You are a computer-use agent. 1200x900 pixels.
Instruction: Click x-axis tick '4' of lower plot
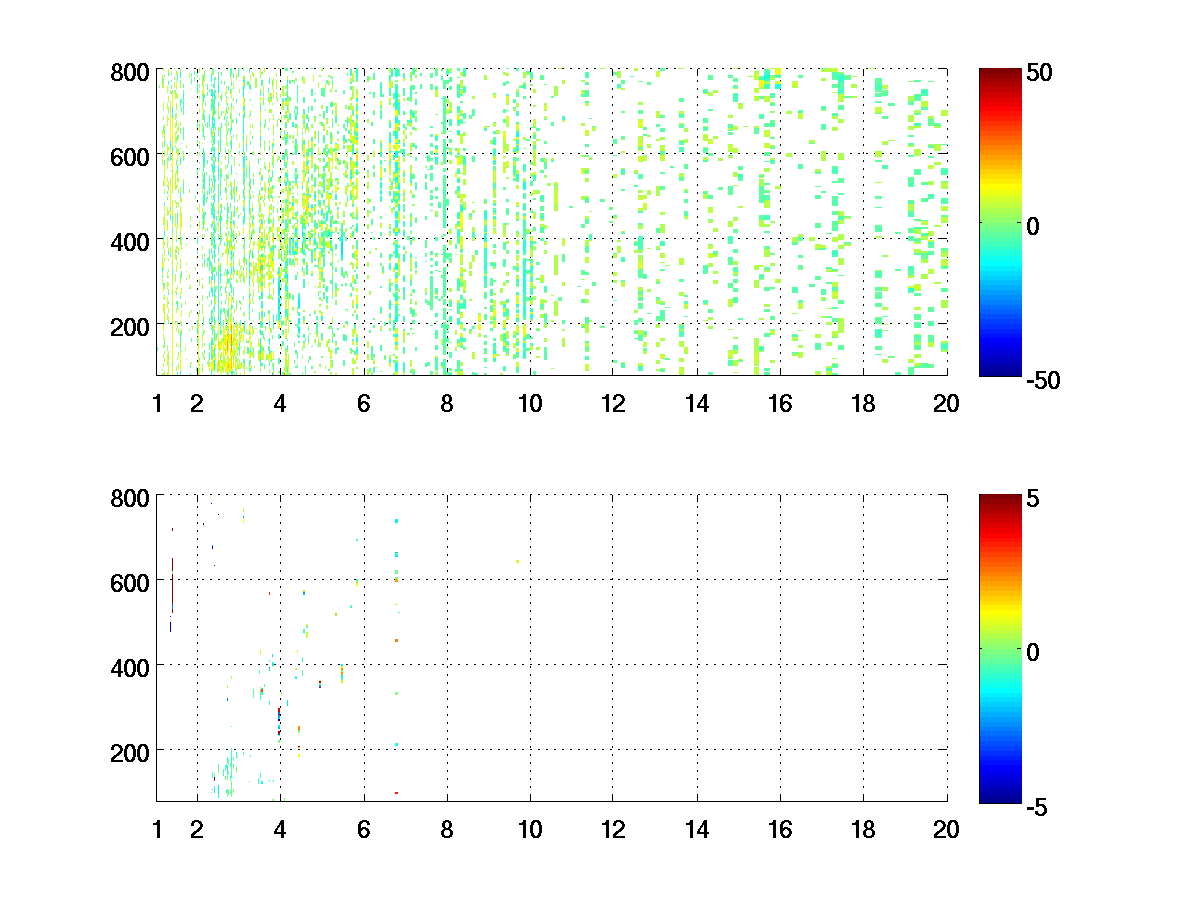click(x=280, y=829)
